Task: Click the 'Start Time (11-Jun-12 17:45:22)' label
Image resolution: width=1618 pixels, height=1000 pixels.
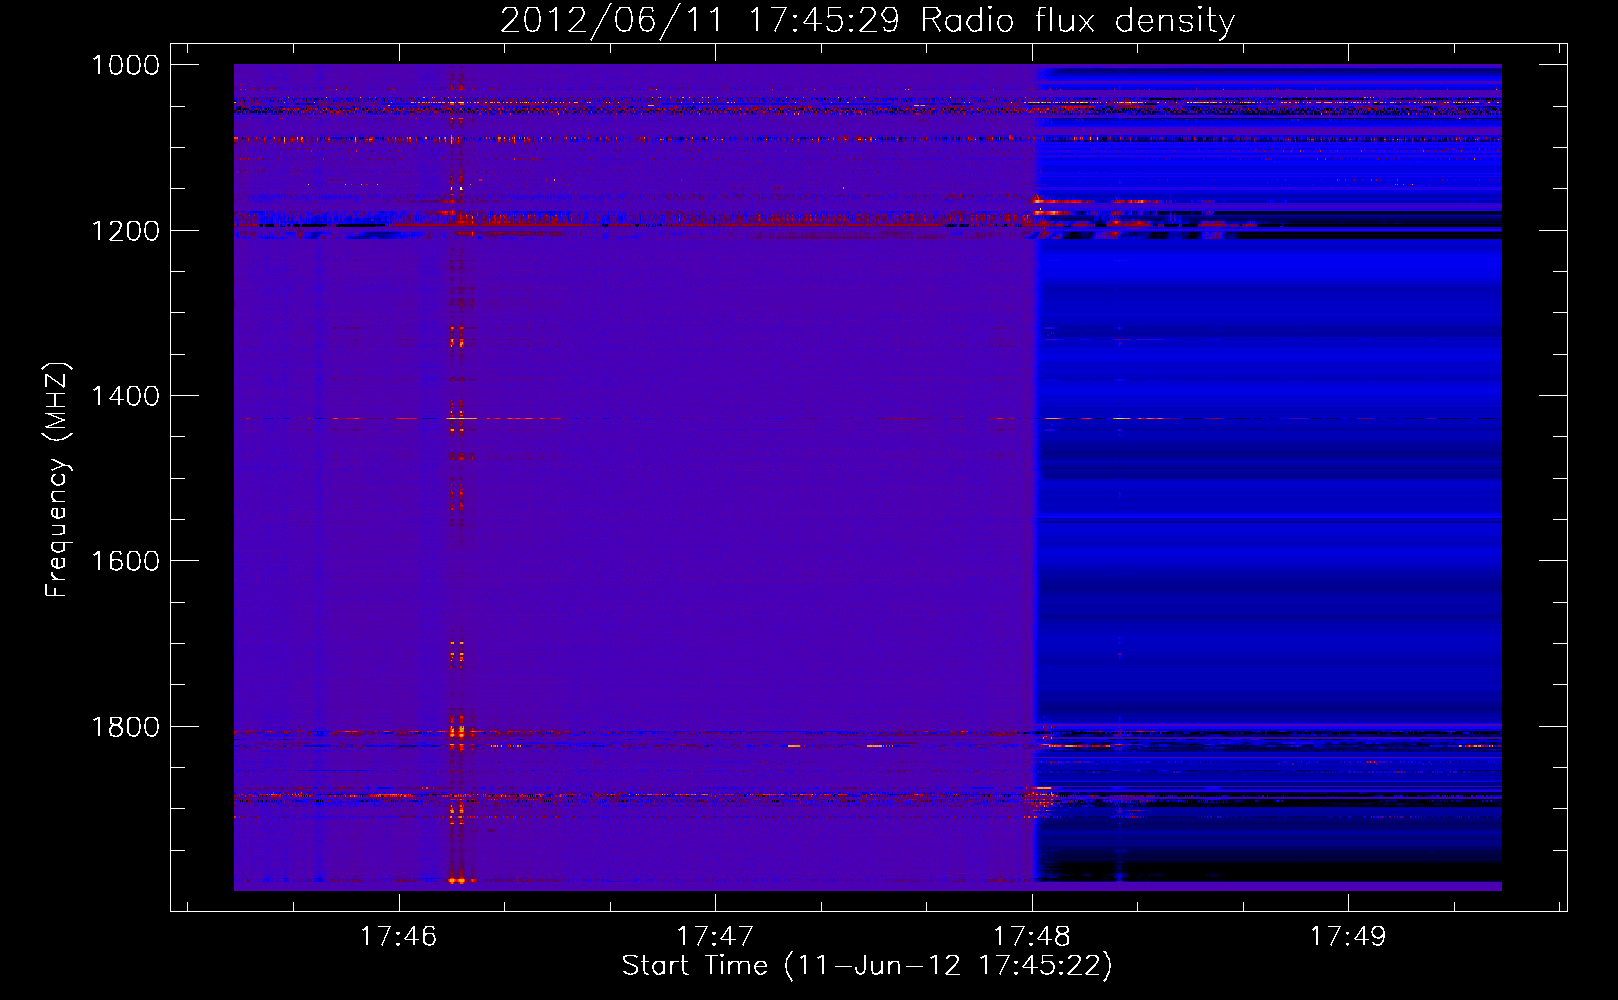Action: click(x=867, y=966)
